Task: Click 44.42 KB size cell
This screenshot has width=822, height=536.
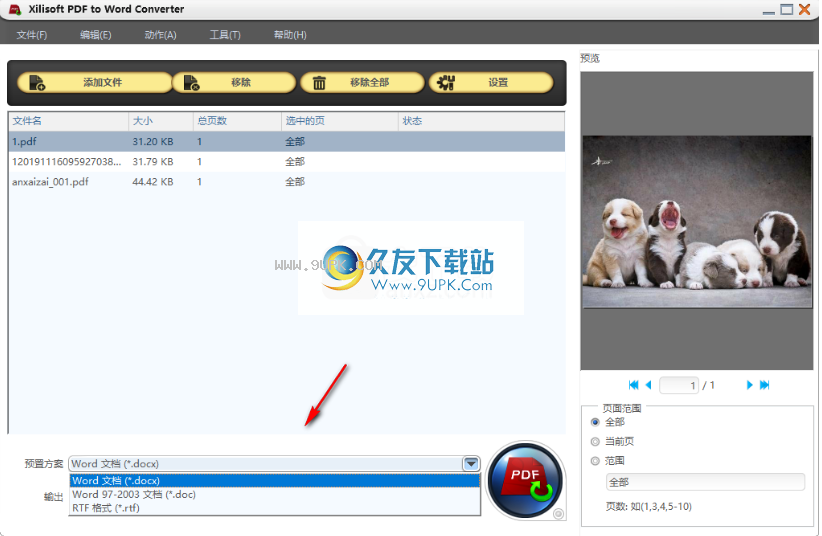Action: 153,181
